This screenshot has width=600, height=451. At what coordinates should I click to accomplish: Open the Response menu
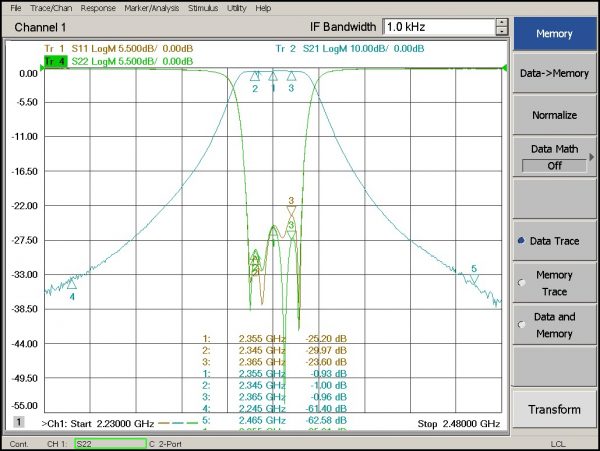pos(98,8)
